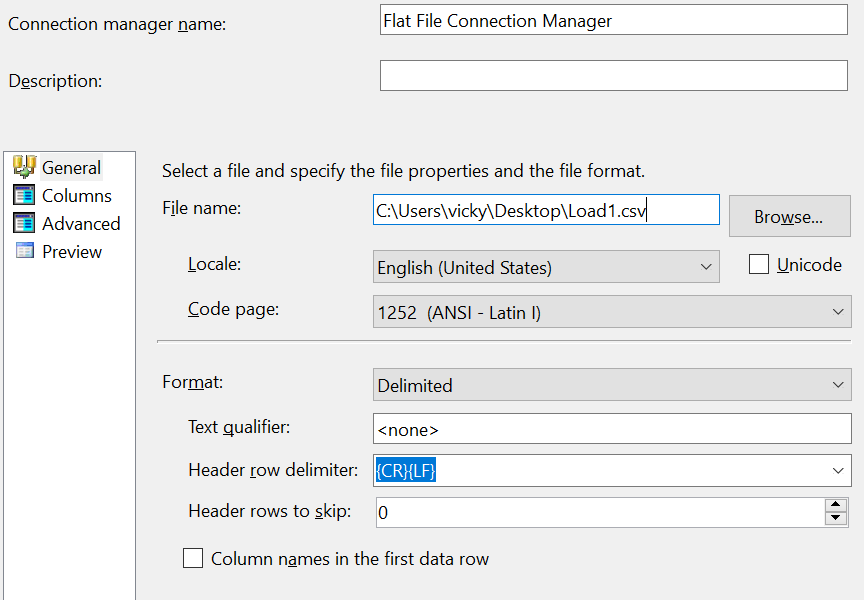This screenshot has width=864, height=600.
Task: Click the File name path field
Action: 546,210
